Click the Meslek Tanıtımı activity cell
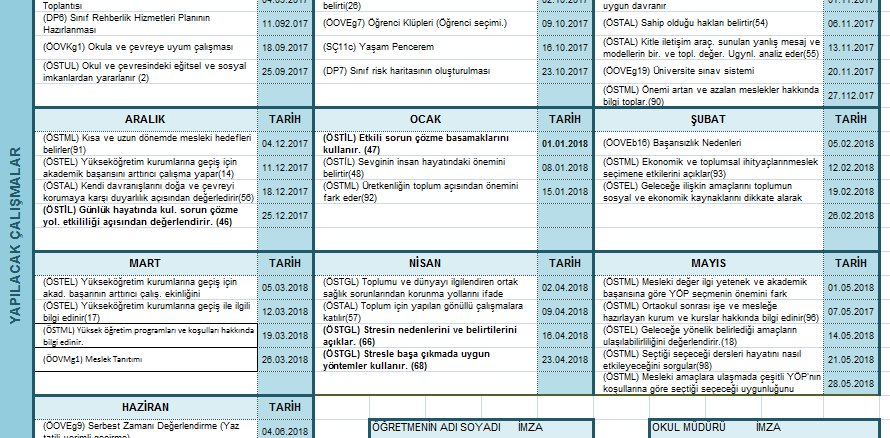 coord(145,359)
